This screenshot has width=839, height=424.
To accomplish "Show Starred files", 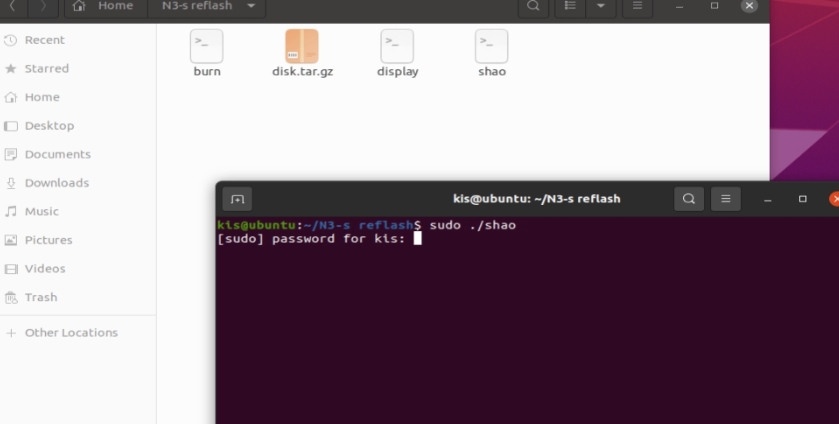I will tap(46, 69).
